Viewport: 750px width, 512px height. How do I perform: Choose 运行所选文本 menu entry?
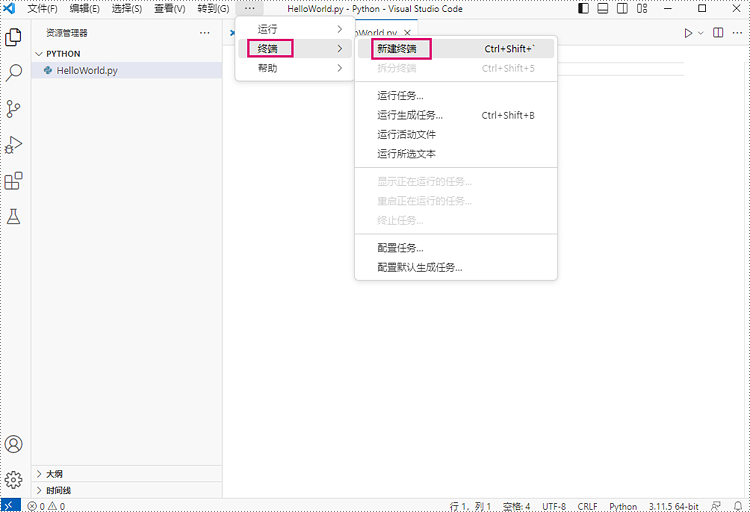coord(456,154)
